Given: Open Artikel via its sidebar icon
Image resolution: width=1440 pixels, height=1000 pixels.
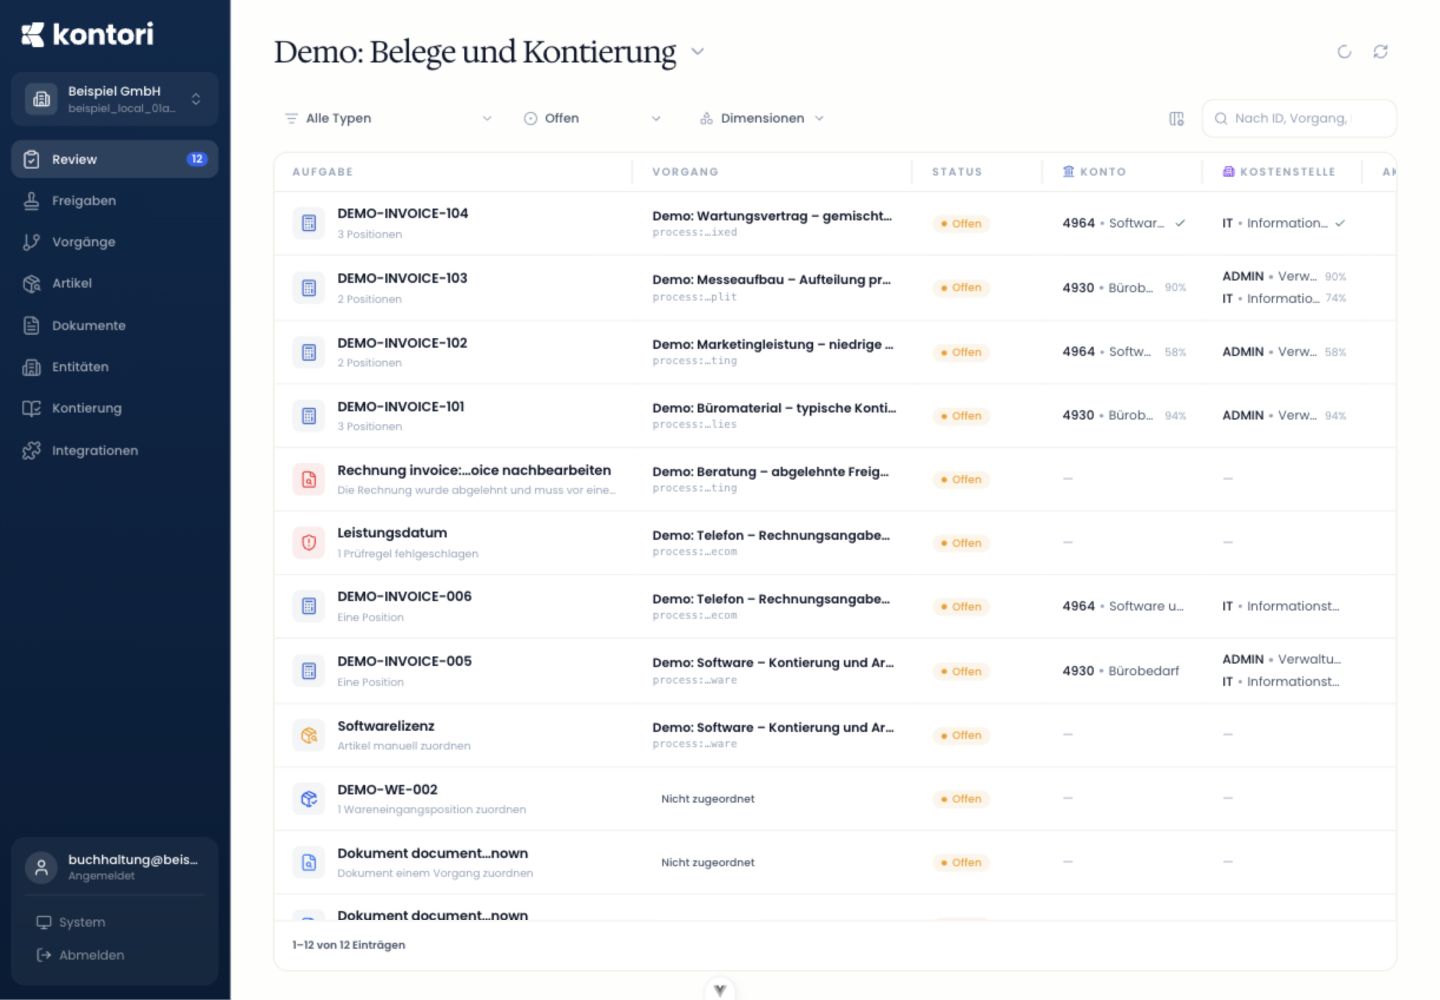Looking at the screenshot, I should [x=31, y=284].
